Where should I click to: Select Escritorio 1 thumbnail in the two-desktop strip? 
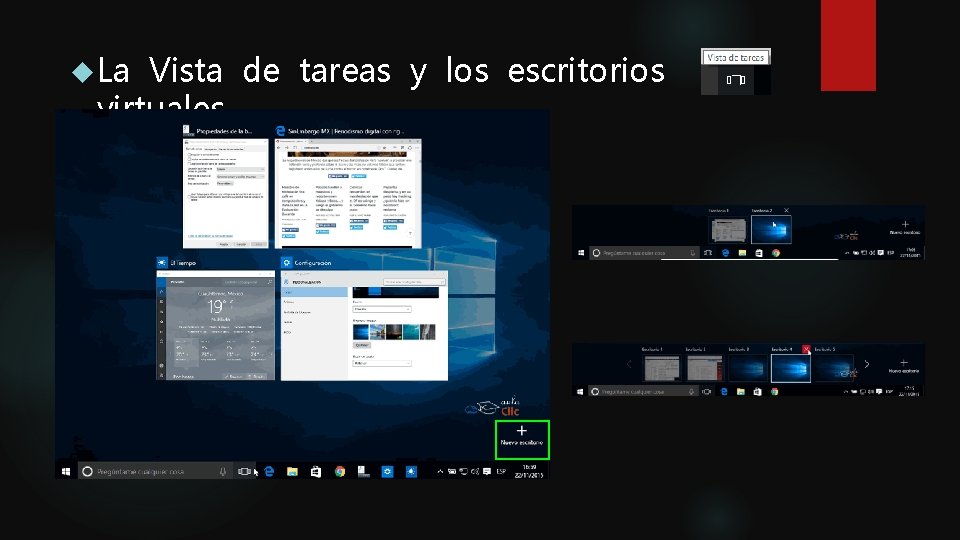[x=728, y=230]
